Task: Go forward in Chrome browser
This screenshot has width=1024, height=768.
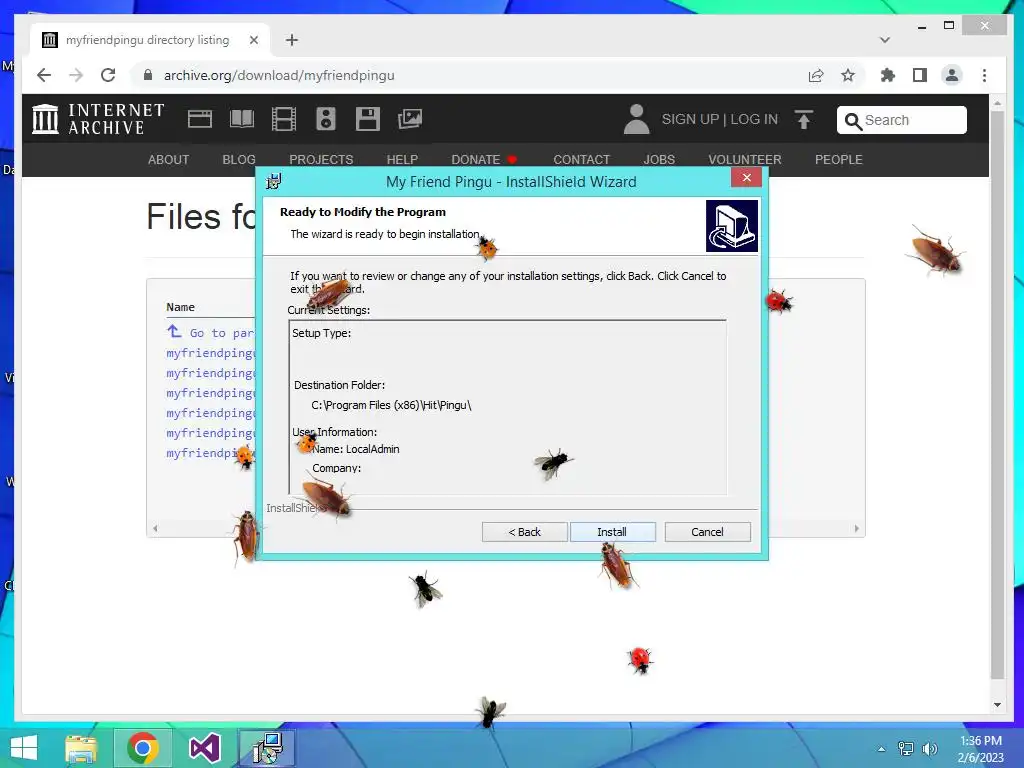Action: coord(76,75)
